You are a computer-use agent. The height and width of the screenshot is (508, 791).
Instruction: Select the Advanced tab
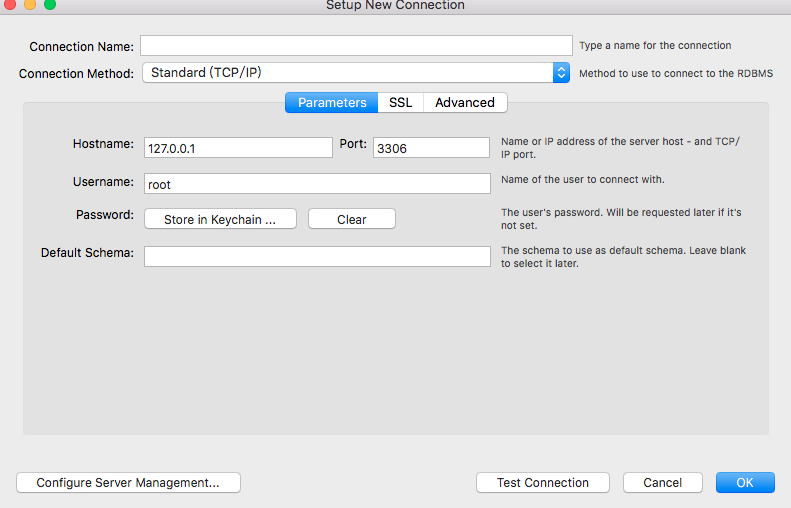465,103
